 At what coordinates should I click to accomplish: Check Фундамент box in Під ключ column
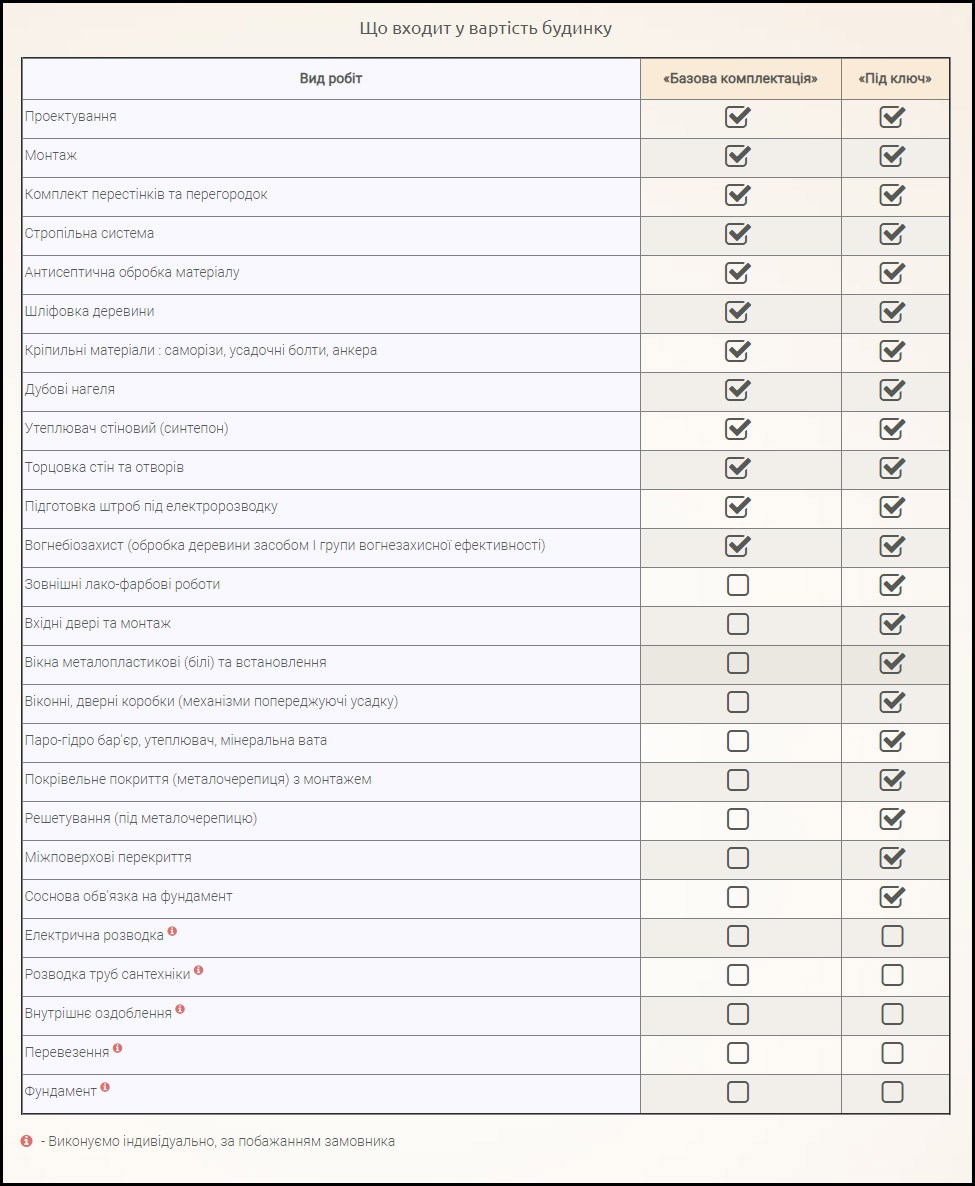coord(892,1092)
